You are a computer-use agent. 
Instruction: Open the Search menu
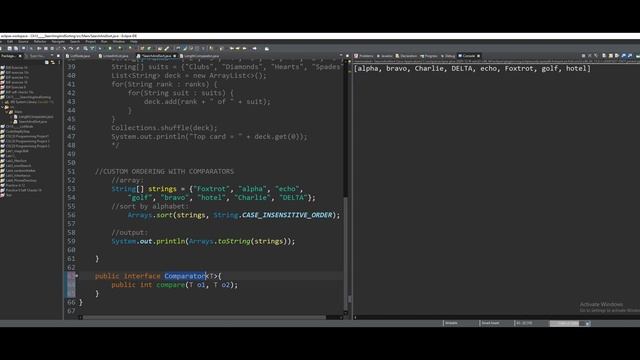[75, 42]
